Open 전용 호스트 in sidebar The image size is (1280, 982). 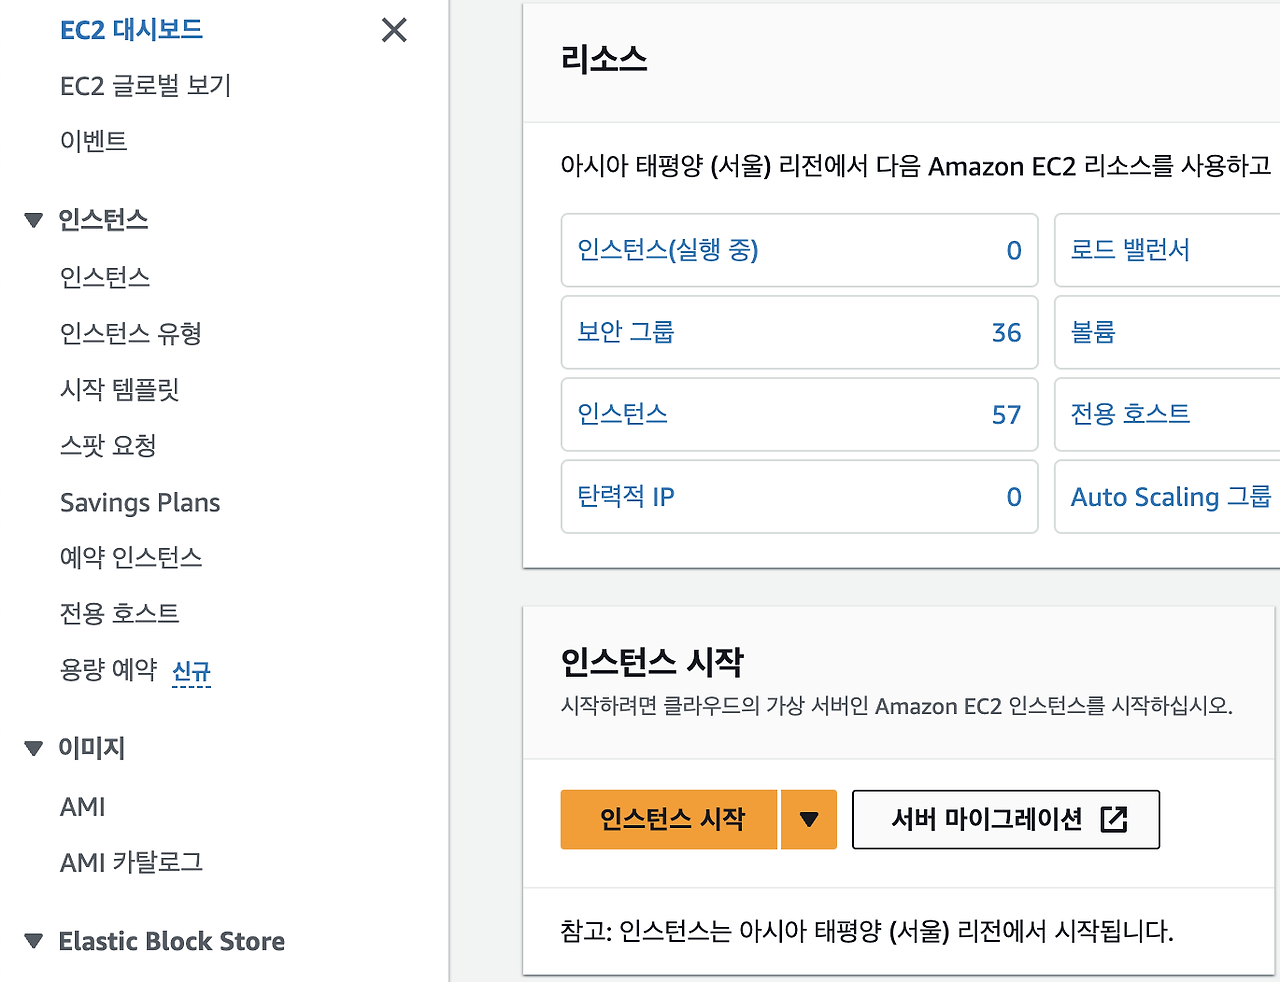point(120,613)
